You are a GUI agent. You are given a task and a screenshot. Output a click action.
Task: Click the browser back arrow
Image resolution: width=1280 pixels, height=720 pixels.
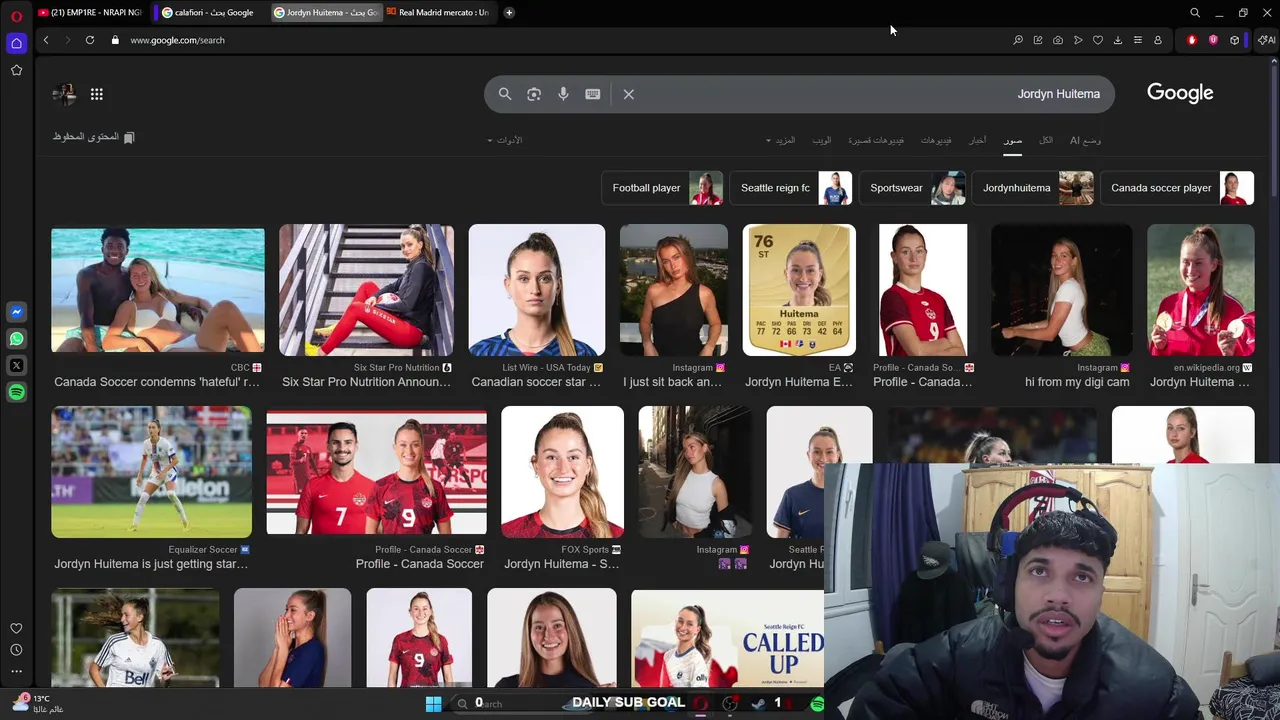(x=45, y=40)
